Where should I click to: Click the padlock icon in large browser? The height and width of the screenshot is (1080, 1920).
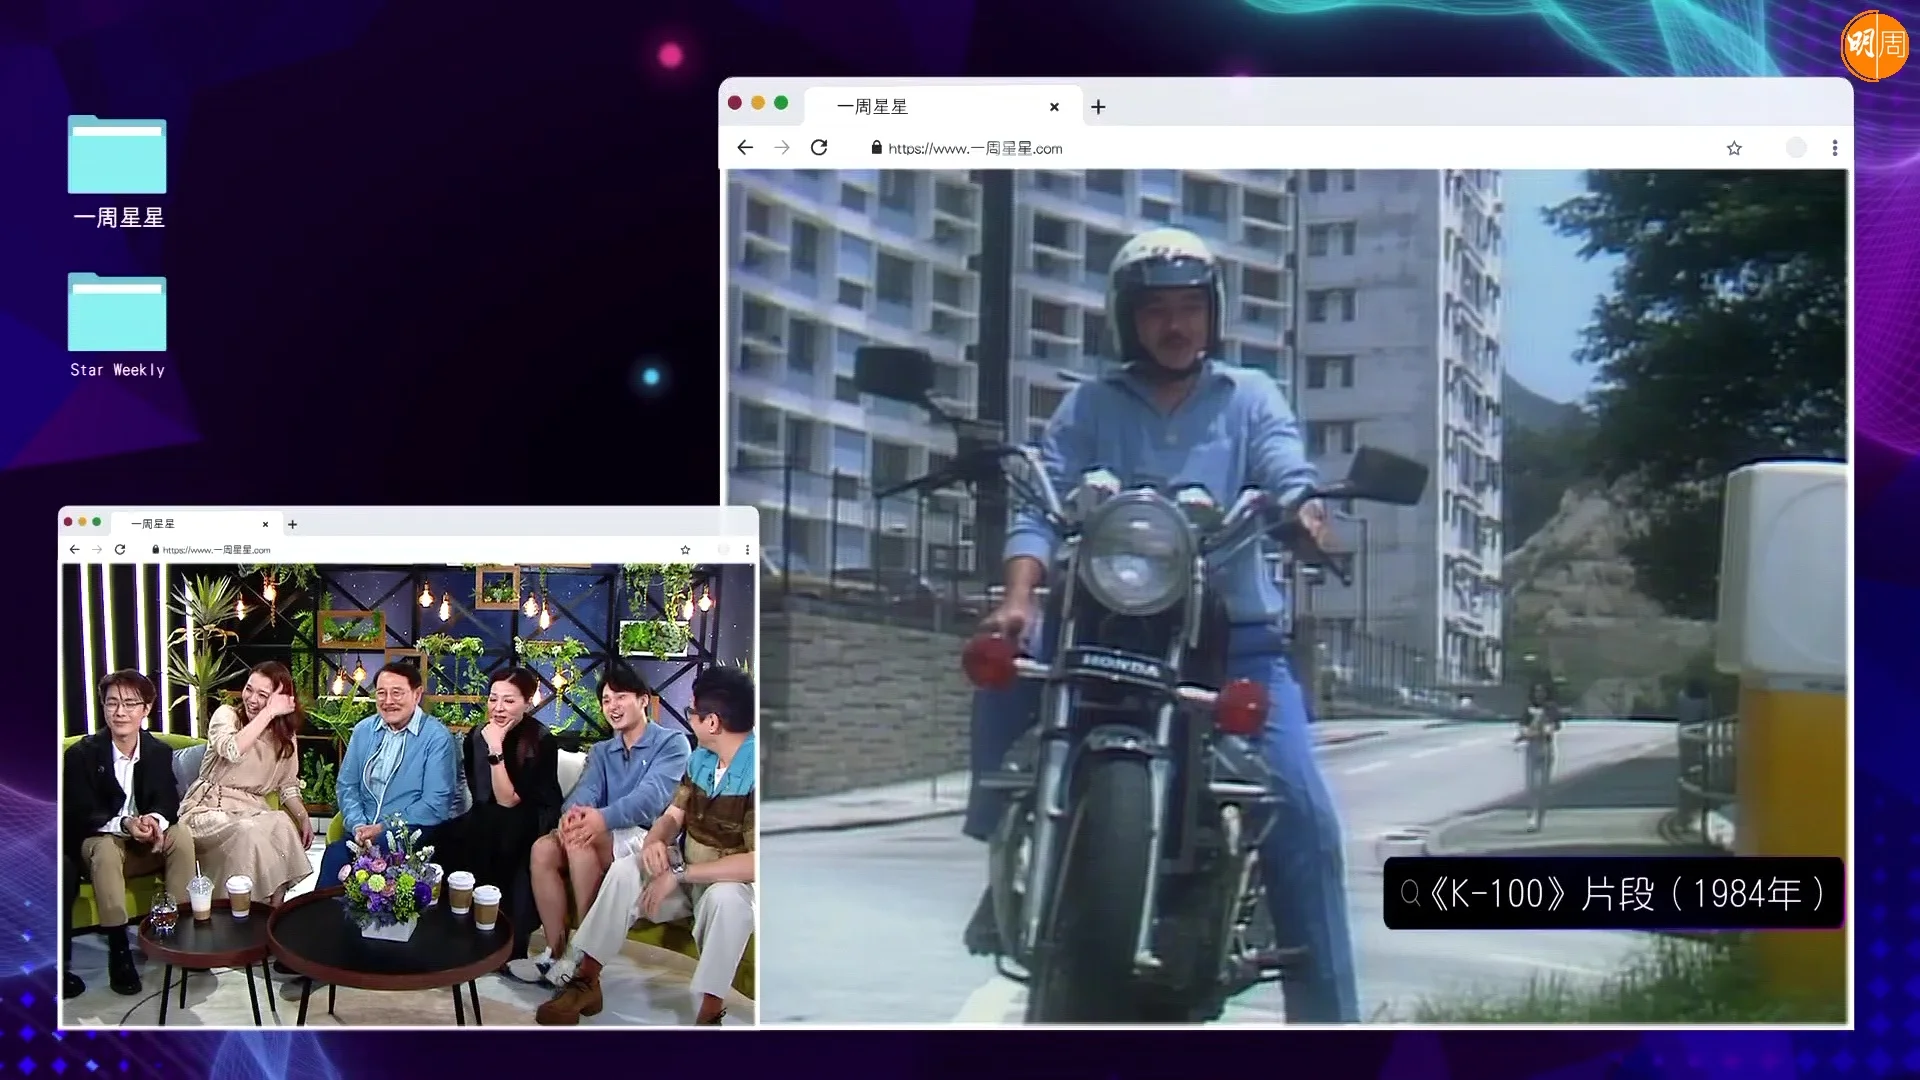point(876,148)
